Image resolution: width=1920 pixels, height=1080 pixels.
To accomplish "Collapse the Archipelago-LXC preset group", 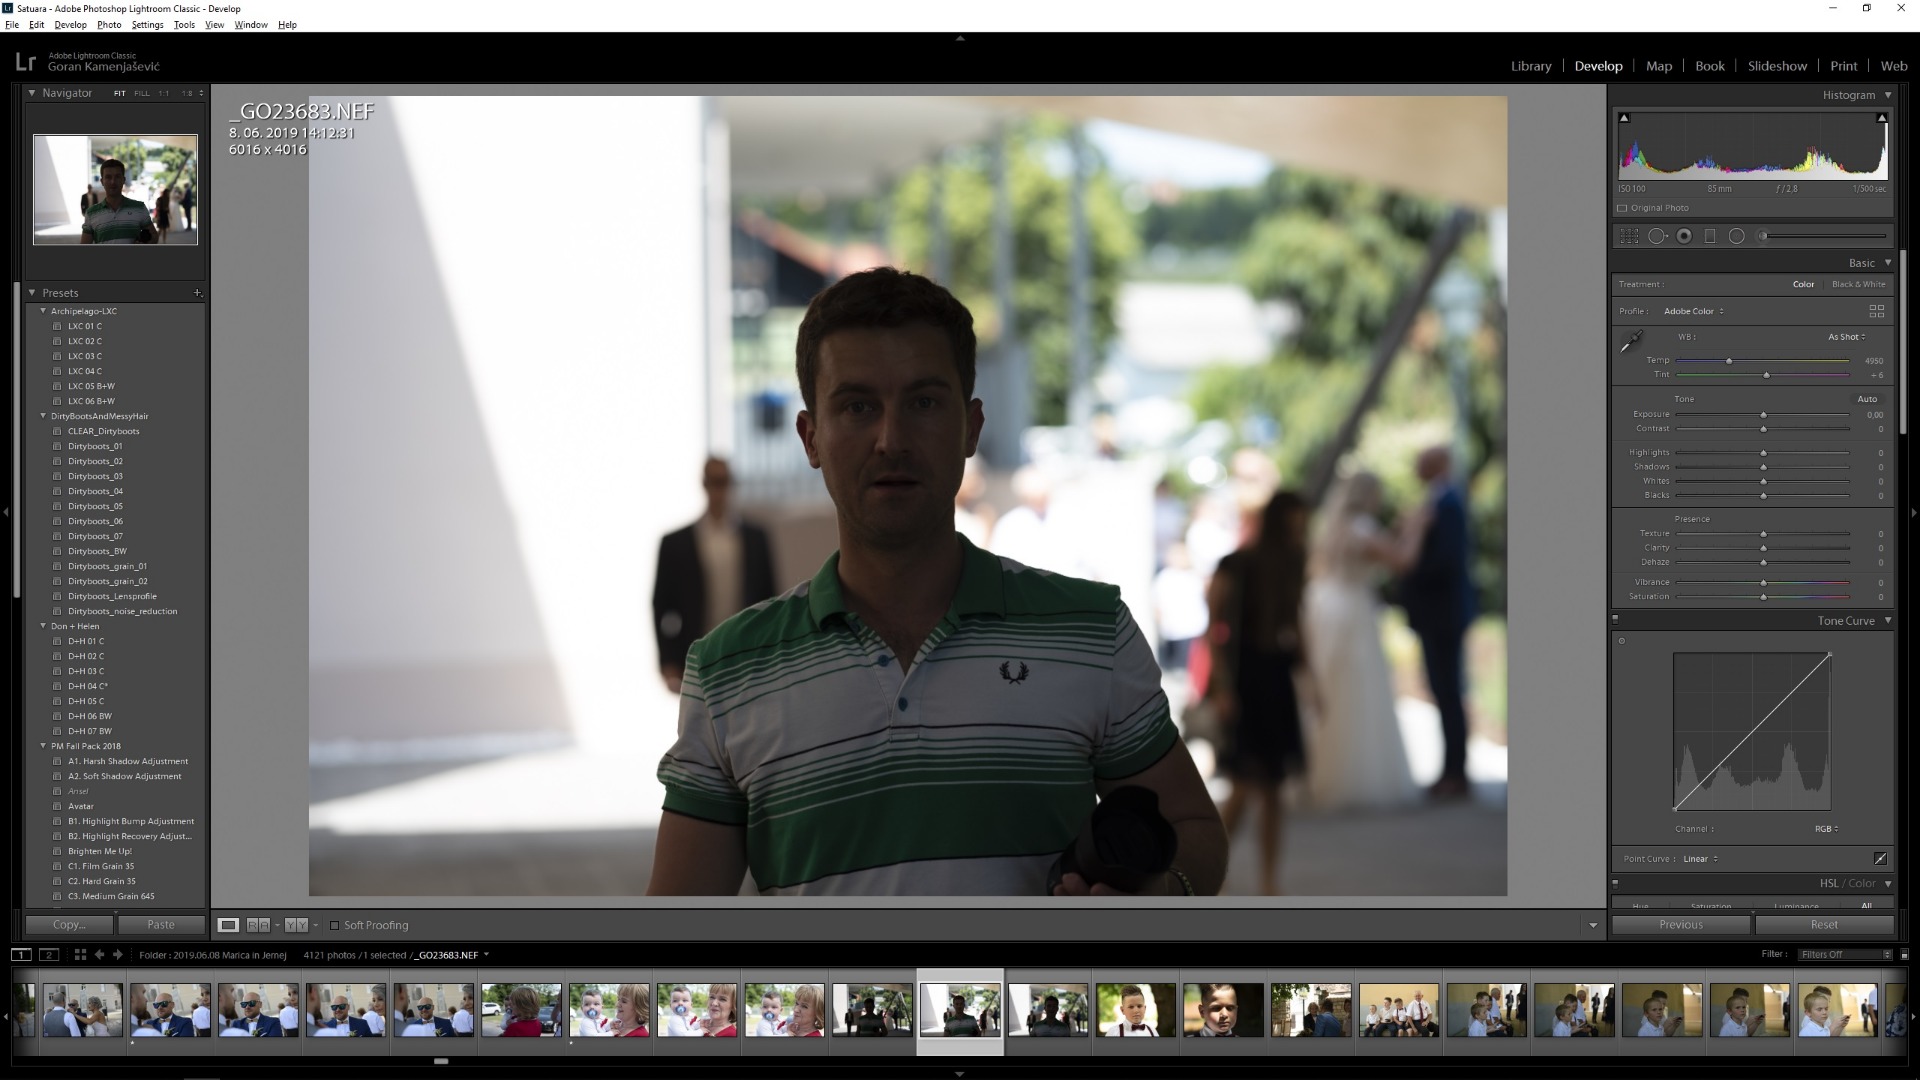I will 43,311.
